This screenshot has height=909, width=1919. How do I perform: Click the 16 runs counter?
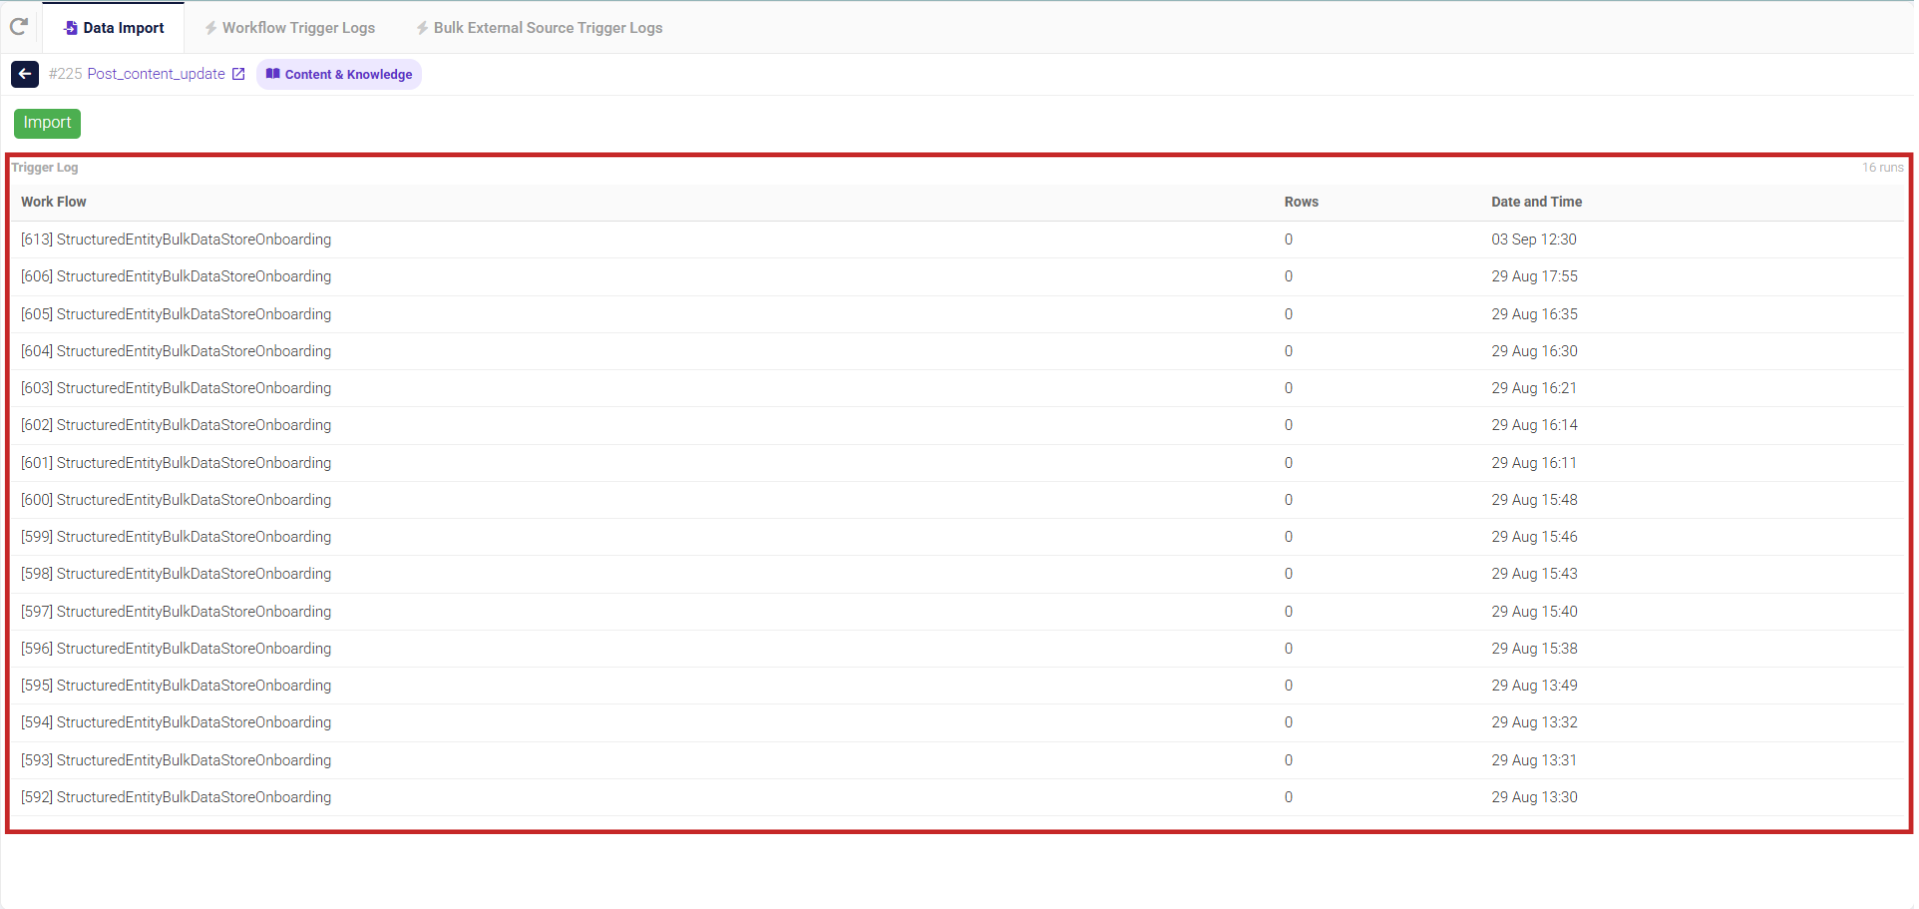tap(1882, 168)
